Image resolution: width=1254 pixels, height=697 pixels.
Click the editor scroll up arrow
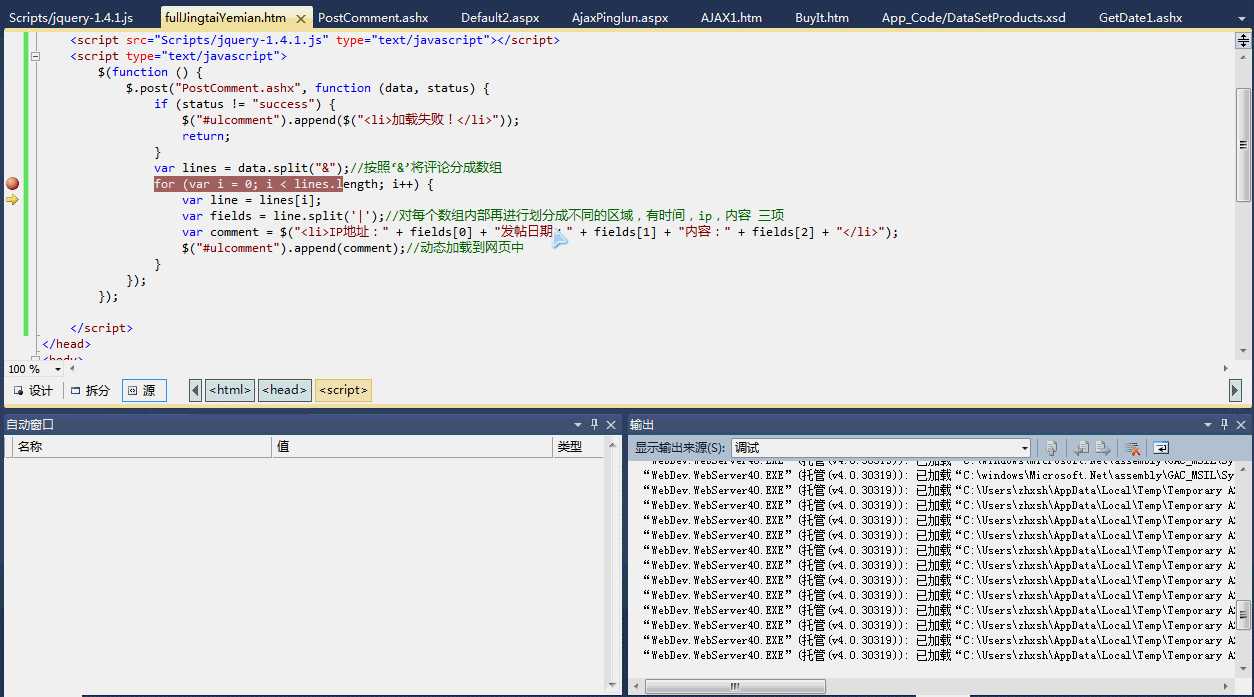tap(1243, 59)
